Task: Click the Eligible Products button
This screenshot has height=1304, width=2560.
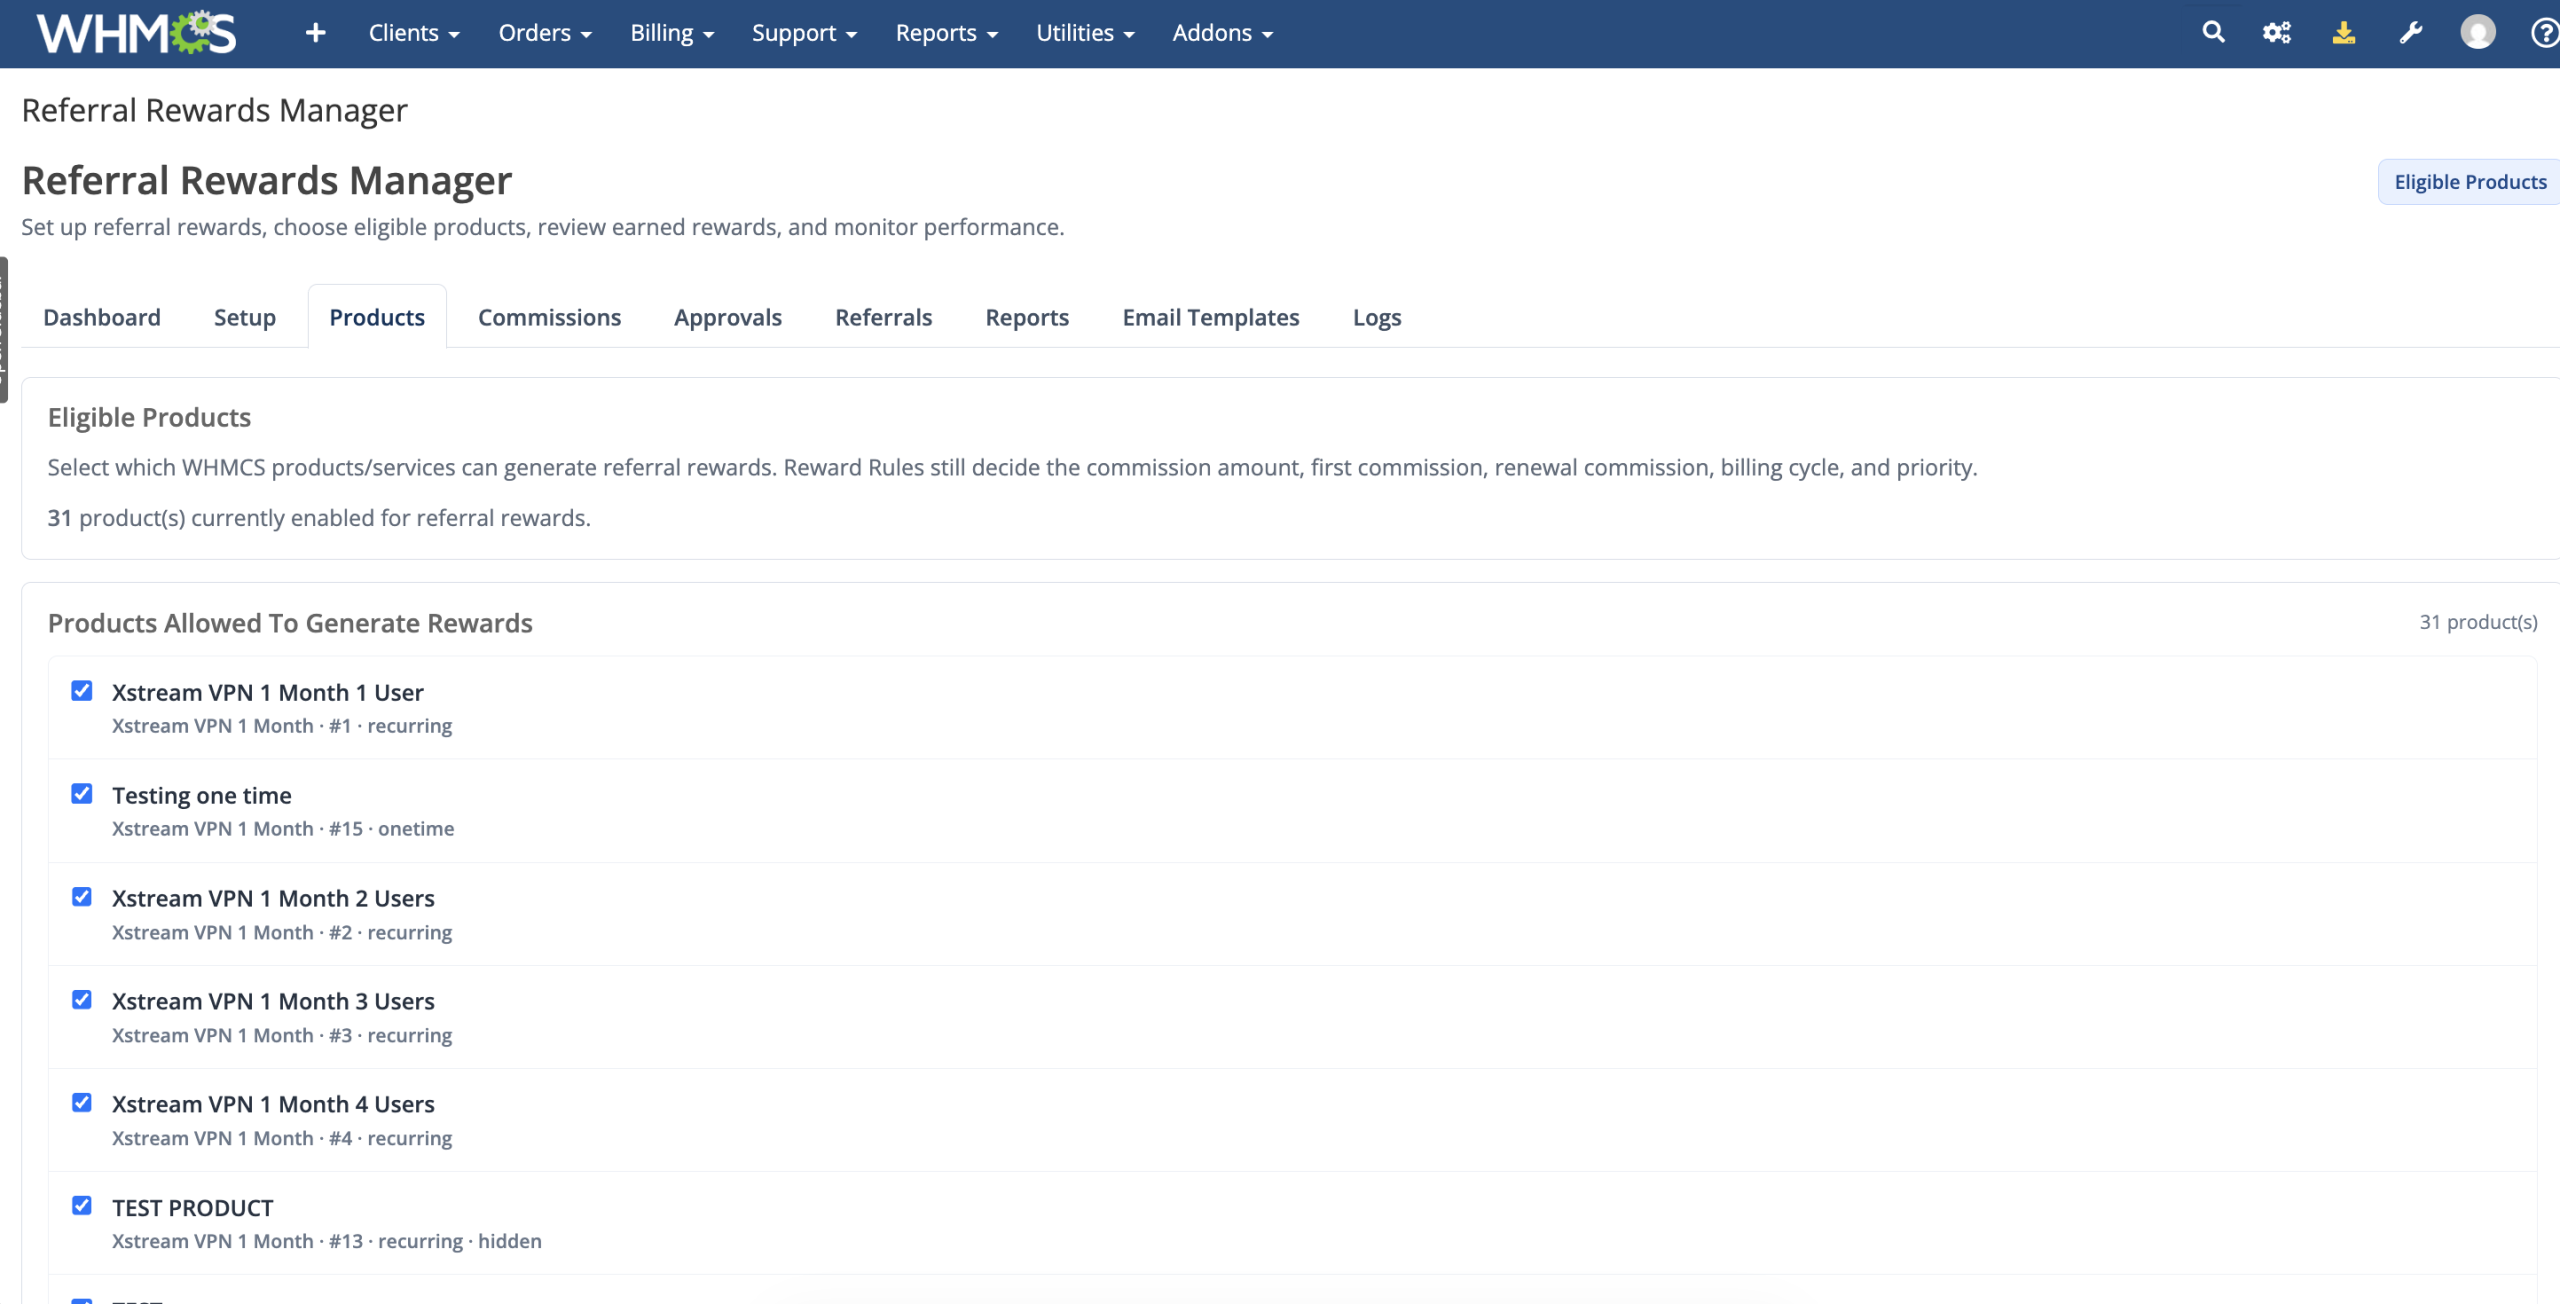Action: tap(2470, 182)
